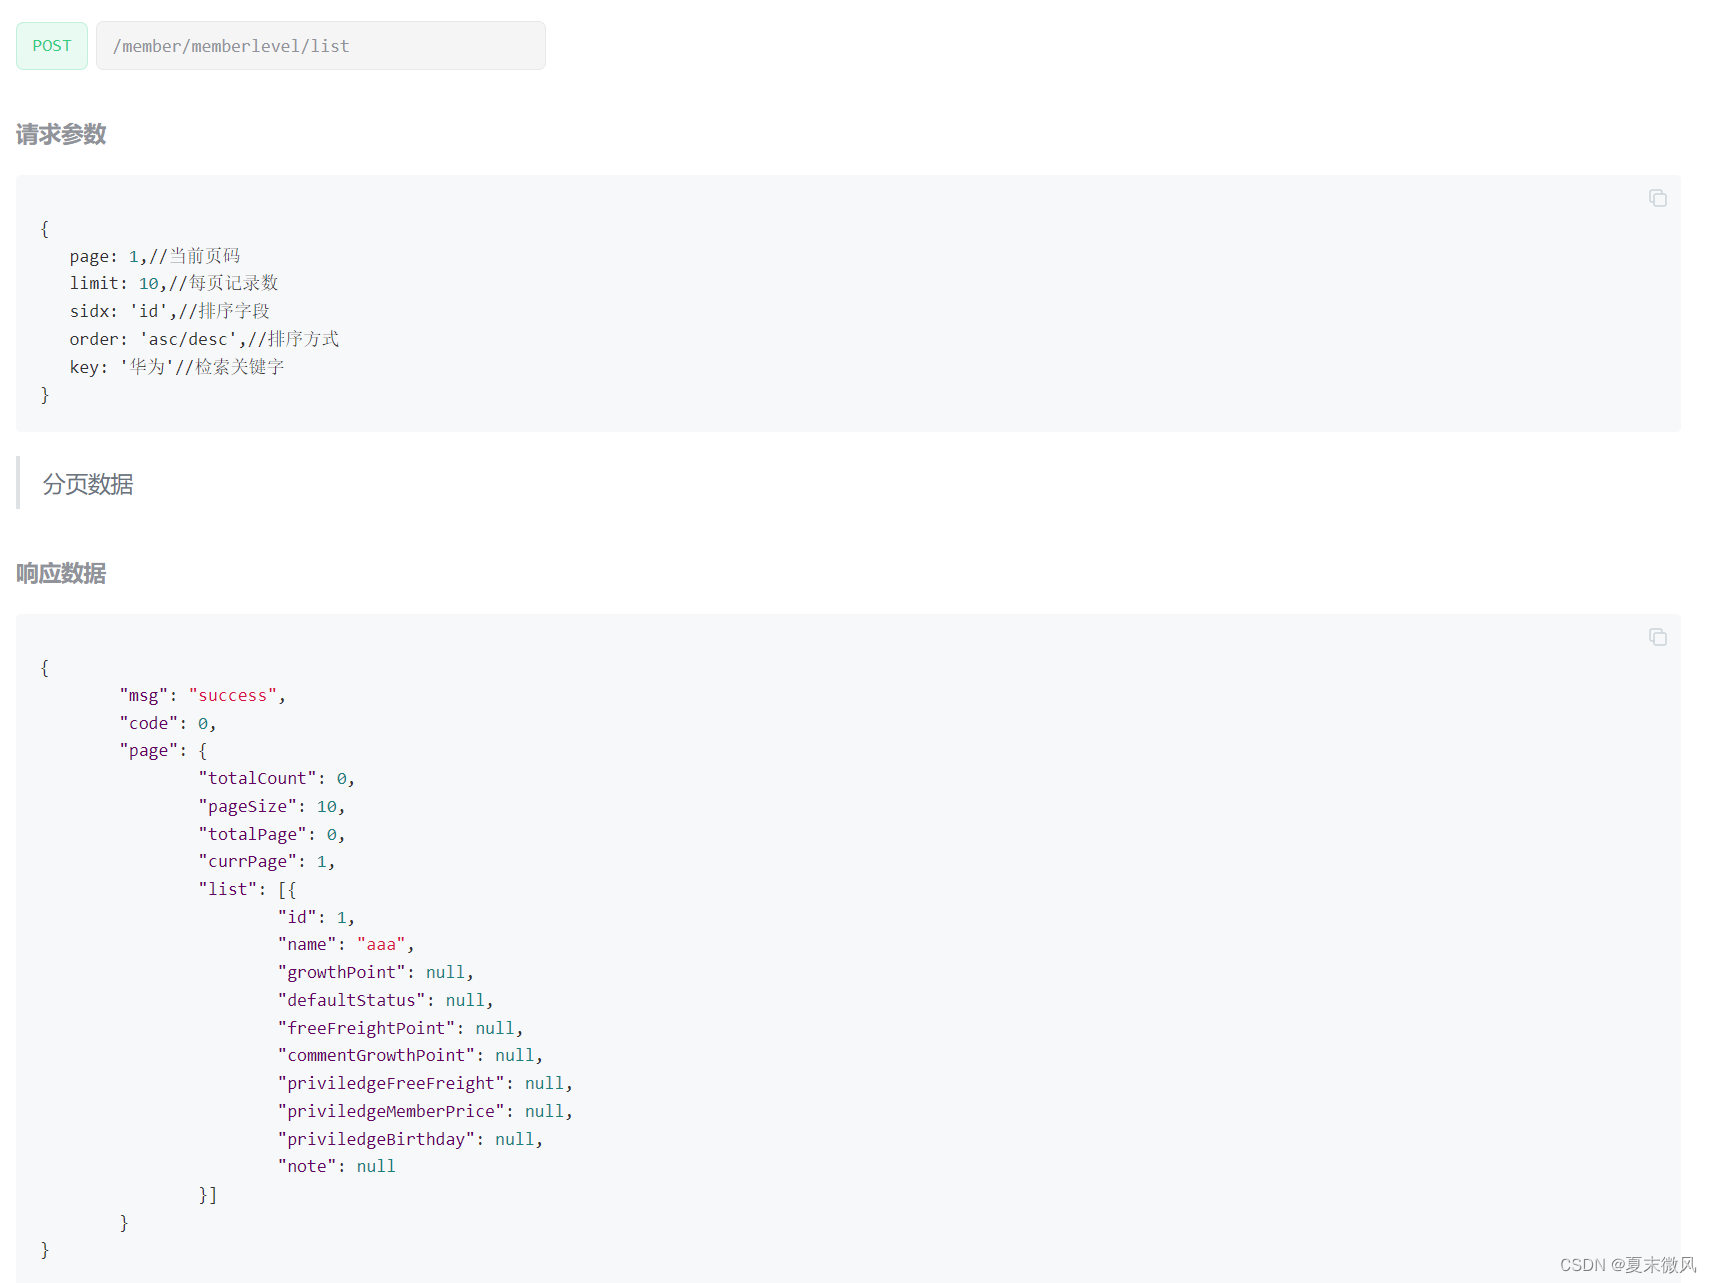Click the "priviledgeBirthday": null line
Screen dimensions: 1712x1283
pos(411,1139)
